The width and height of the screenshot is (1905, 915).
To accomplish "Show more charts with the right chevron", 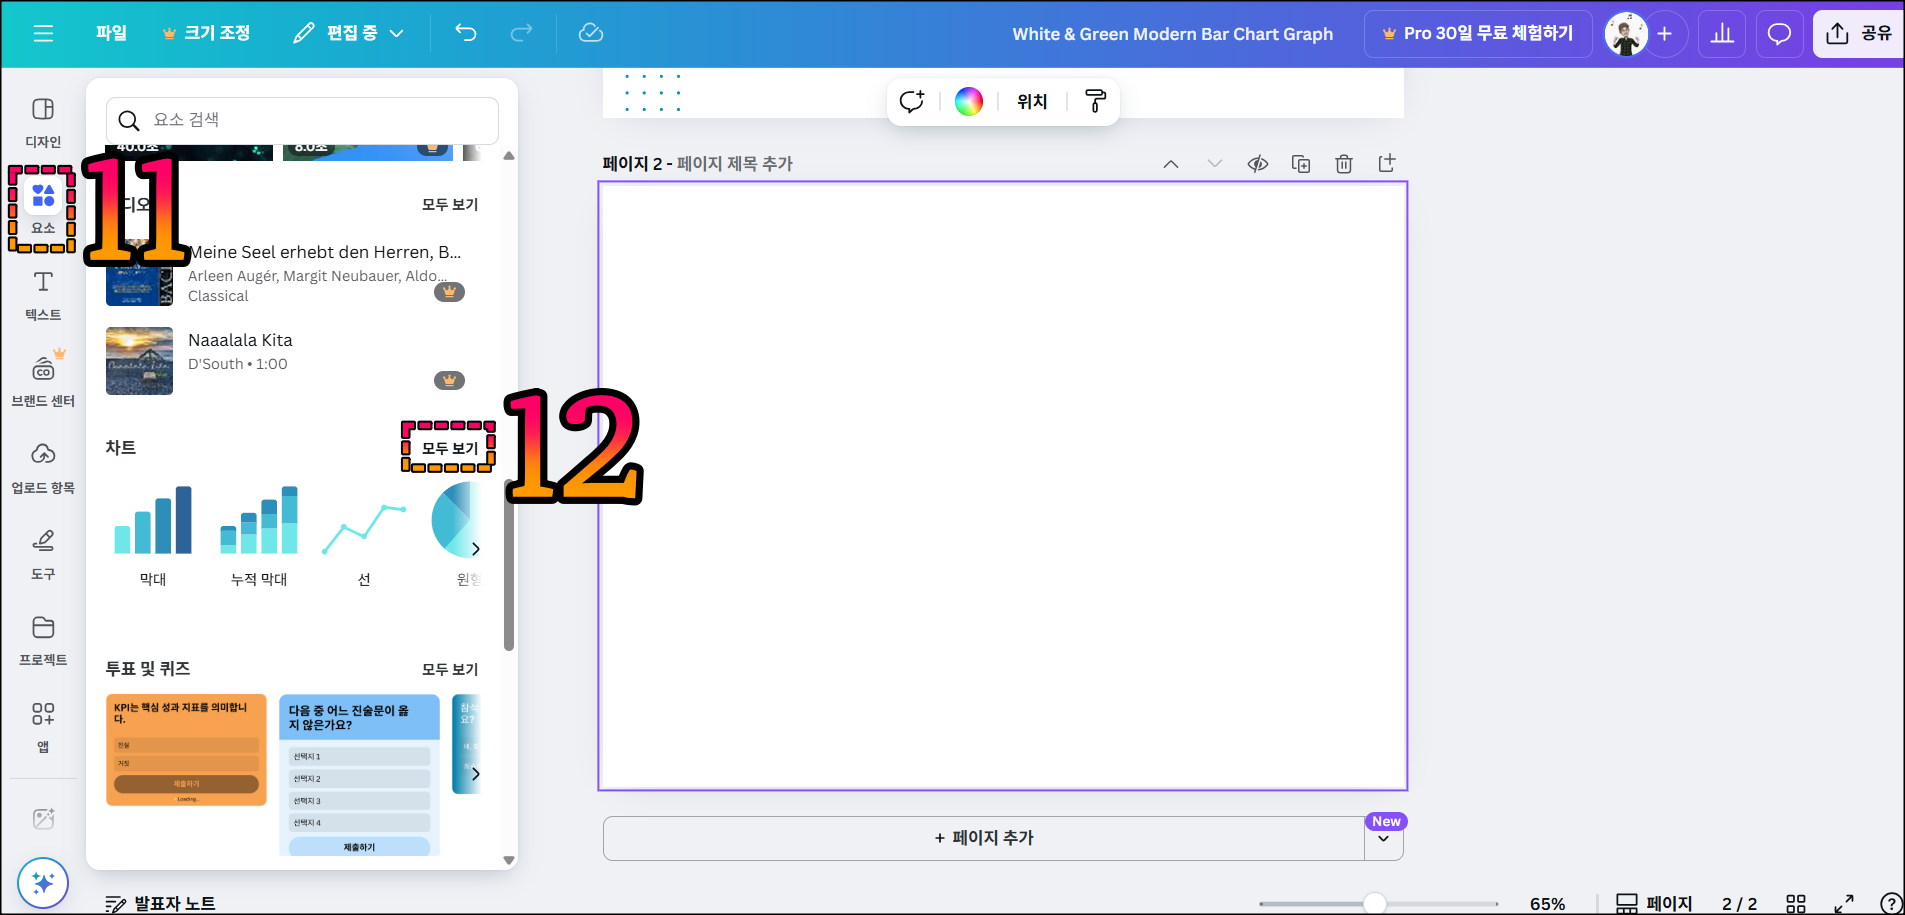I will pyautogui.click(x=475, y=549).
